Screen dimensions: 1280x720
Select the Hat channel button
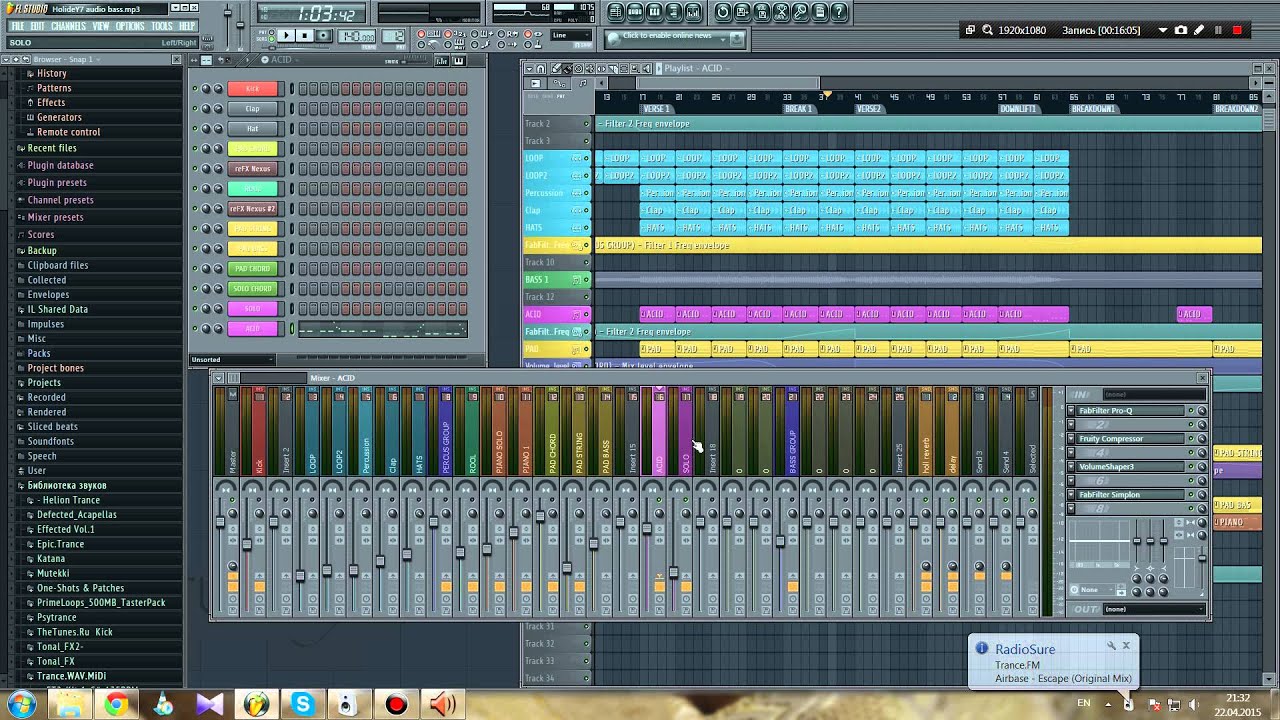(252, 129)
